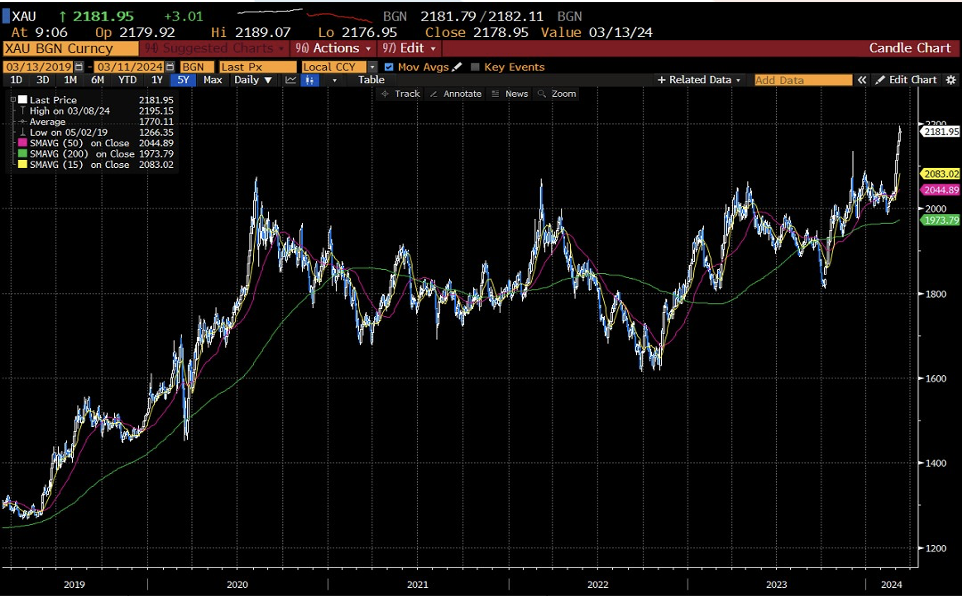Click the magenta 2044.89 axis label
Image resolution: width=962 pixels, height=596 pixels.
(941, 190)
